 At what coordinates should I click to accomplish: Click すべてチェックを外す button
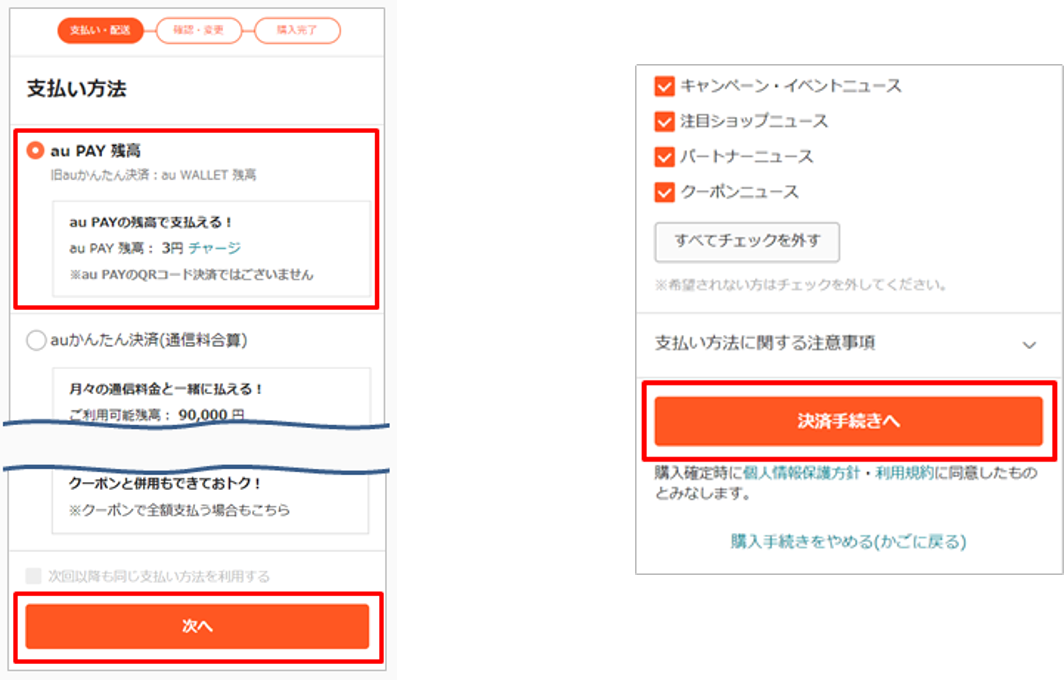click(x=747, y=242)
